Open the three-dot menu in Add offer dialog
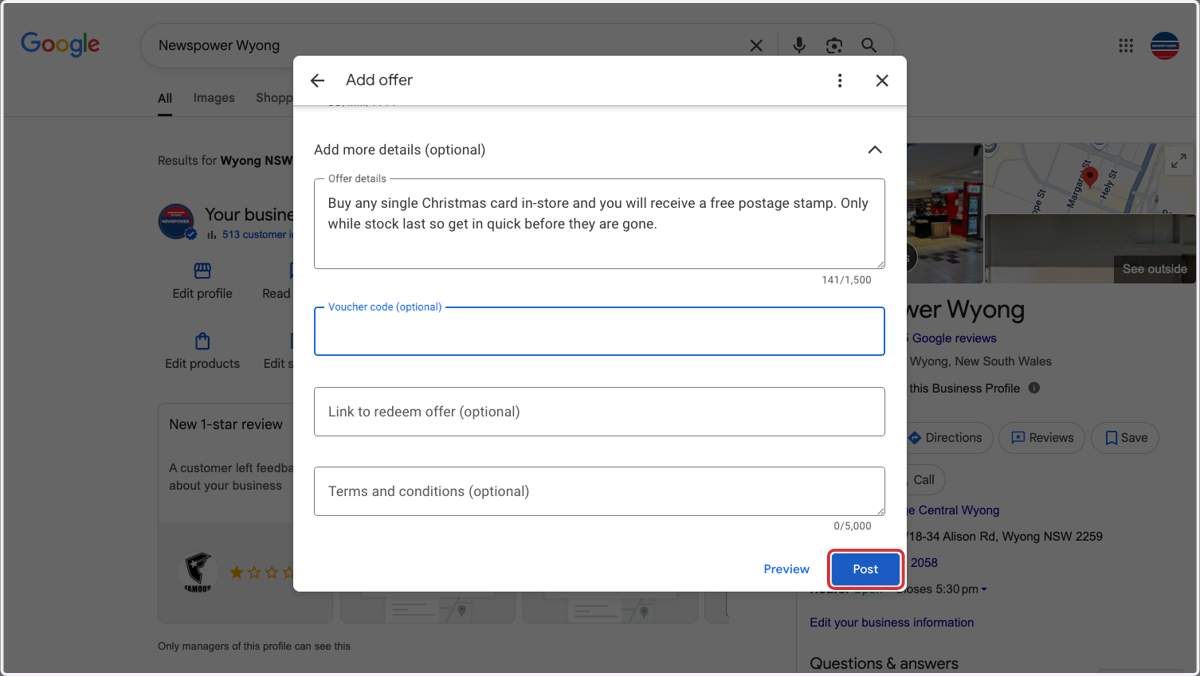The height and width of the screenshot is (676, 1200). [840, 80]
